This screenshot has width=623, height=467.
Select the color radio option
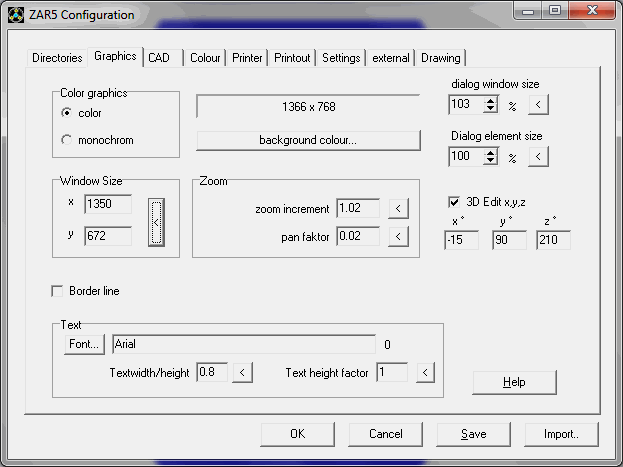[67, 113]
